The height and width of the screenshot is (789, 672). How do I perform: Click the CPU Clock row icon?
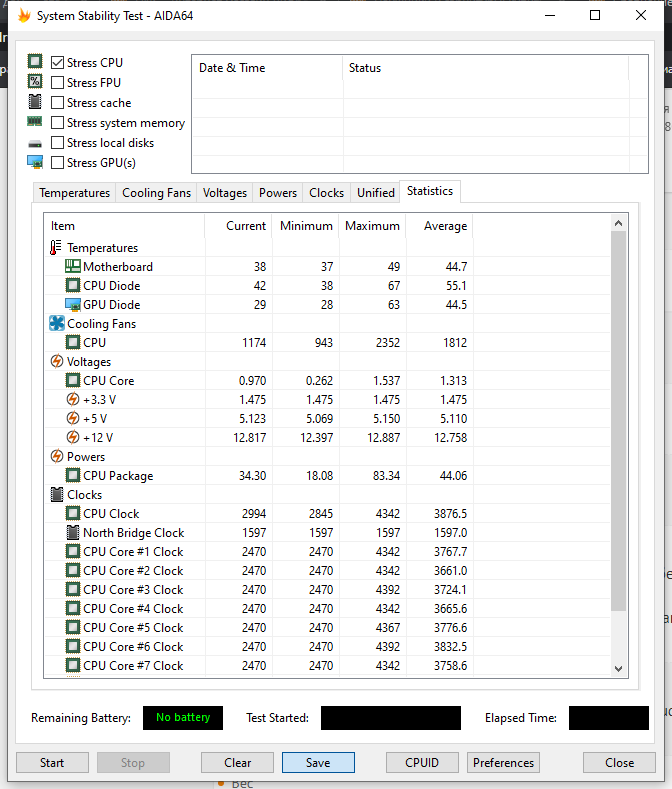pos(73,513)
